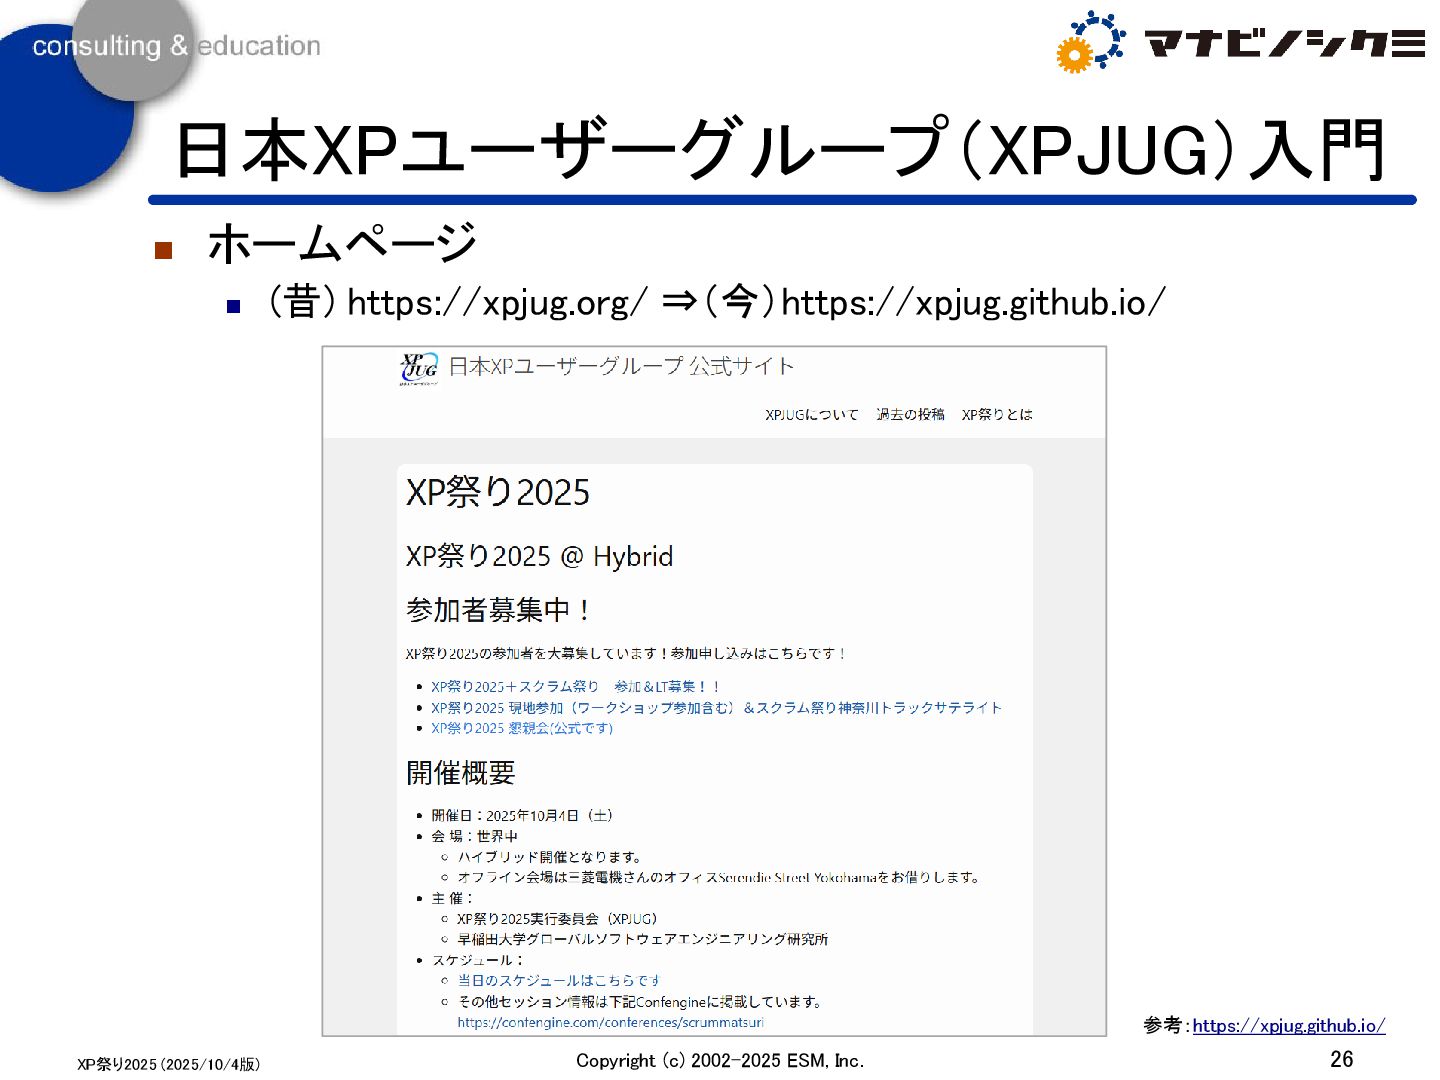Screen dimensions: 1440x1080
Task: Click the embedded XPJUG website screenshot
Action: coord(714,691)
